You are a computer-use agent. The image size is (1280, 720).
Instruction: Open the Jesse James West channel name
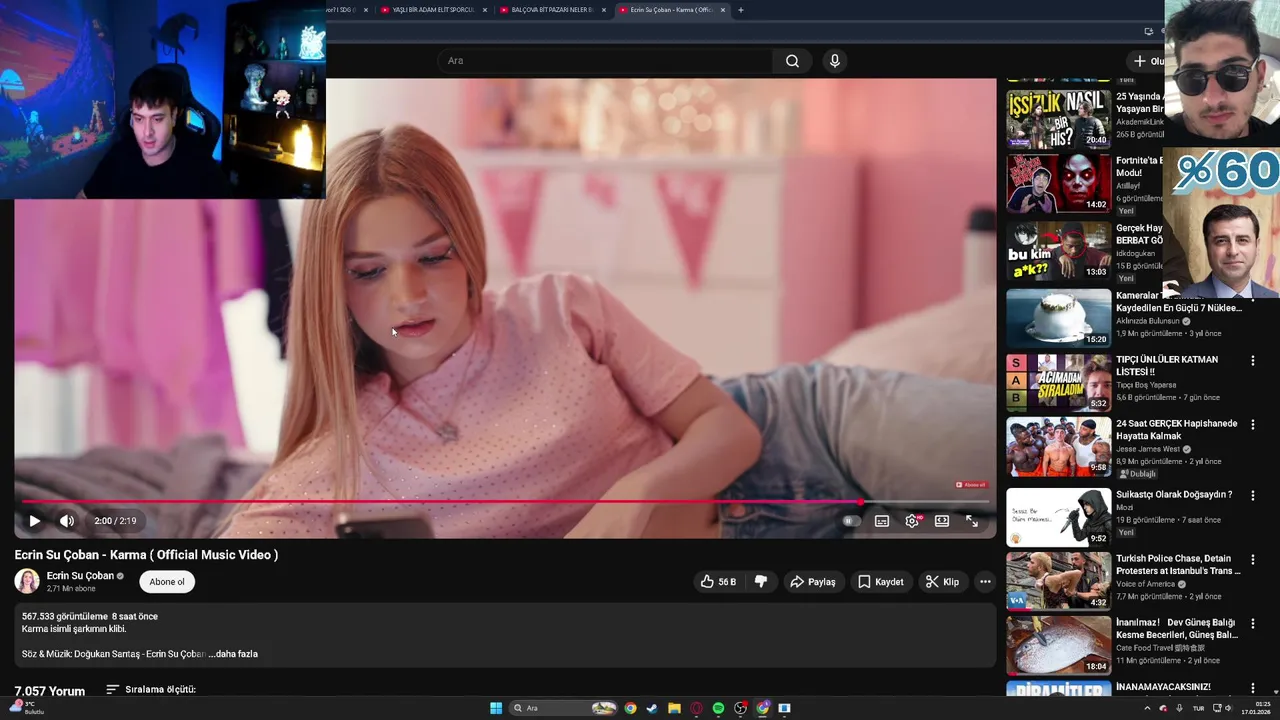[x=1148, y=449]
